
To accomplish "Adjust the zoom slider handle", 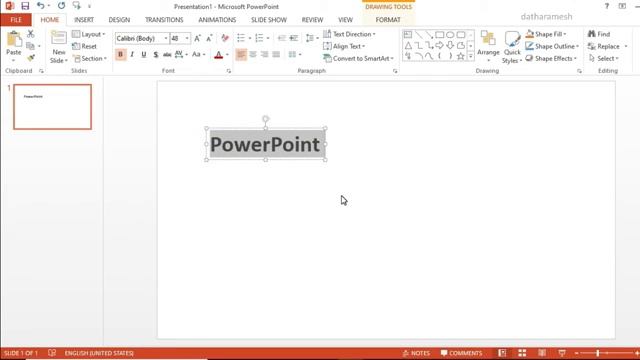I will click(598, 353).
